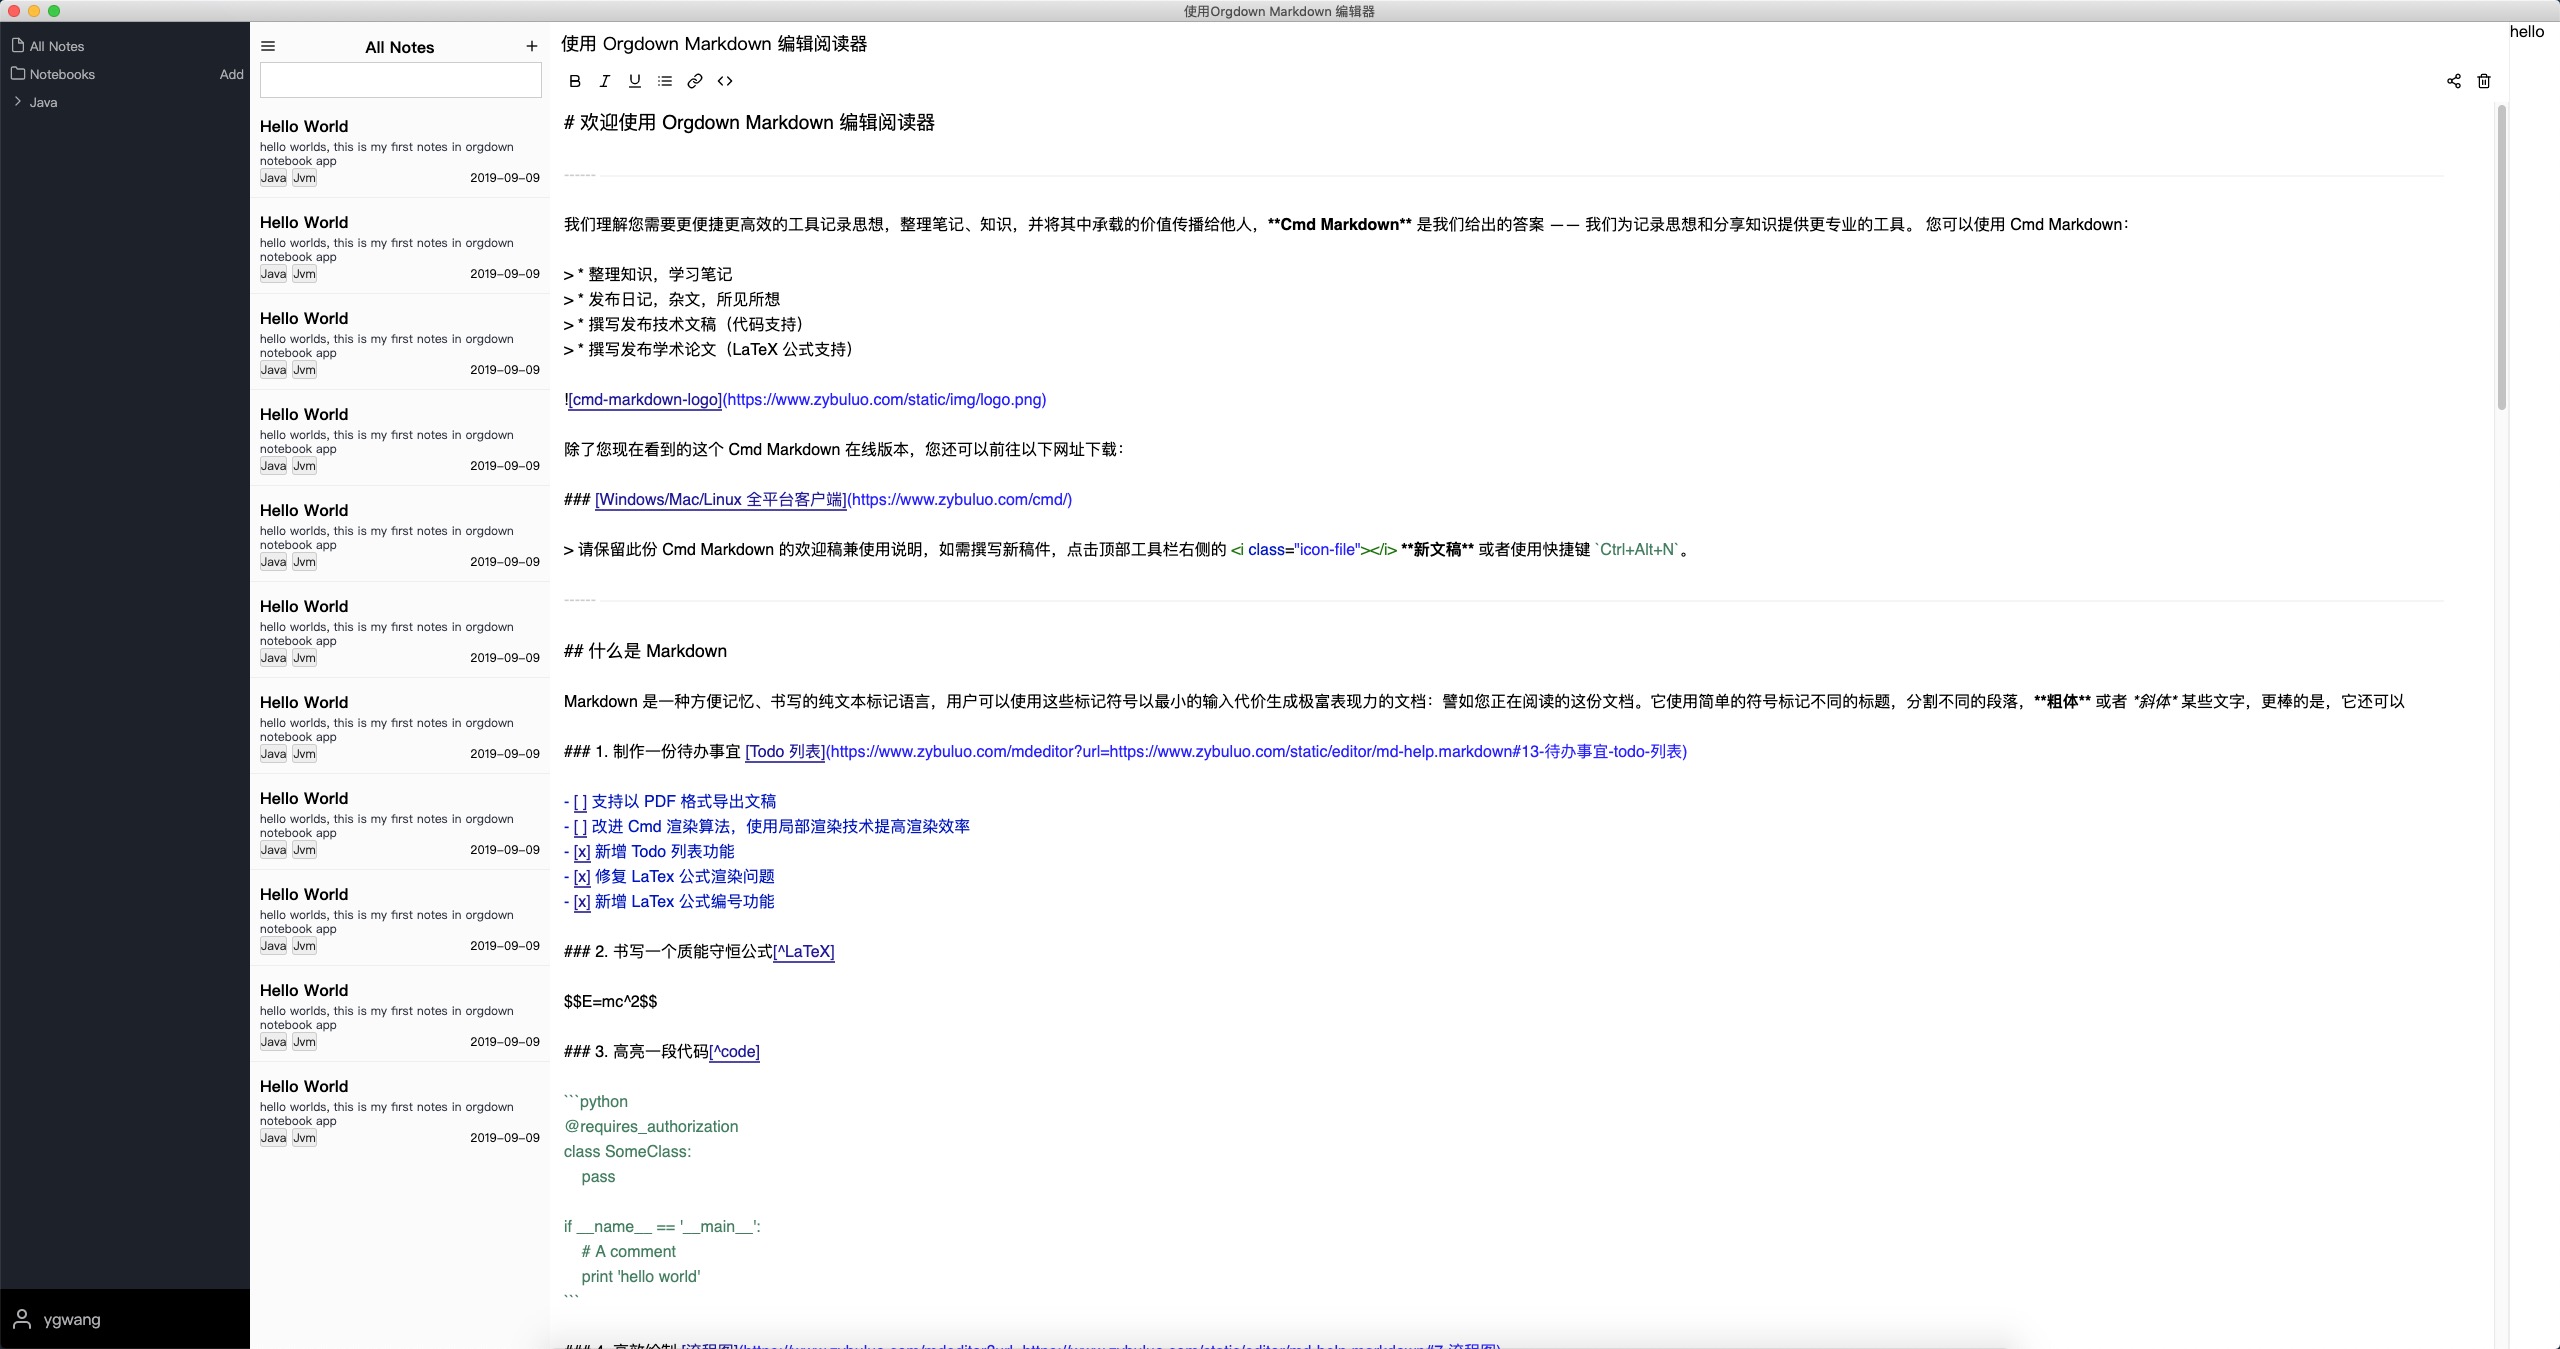
Task: Click the user profile icon for ygwang
Action: coord(22,1319)
